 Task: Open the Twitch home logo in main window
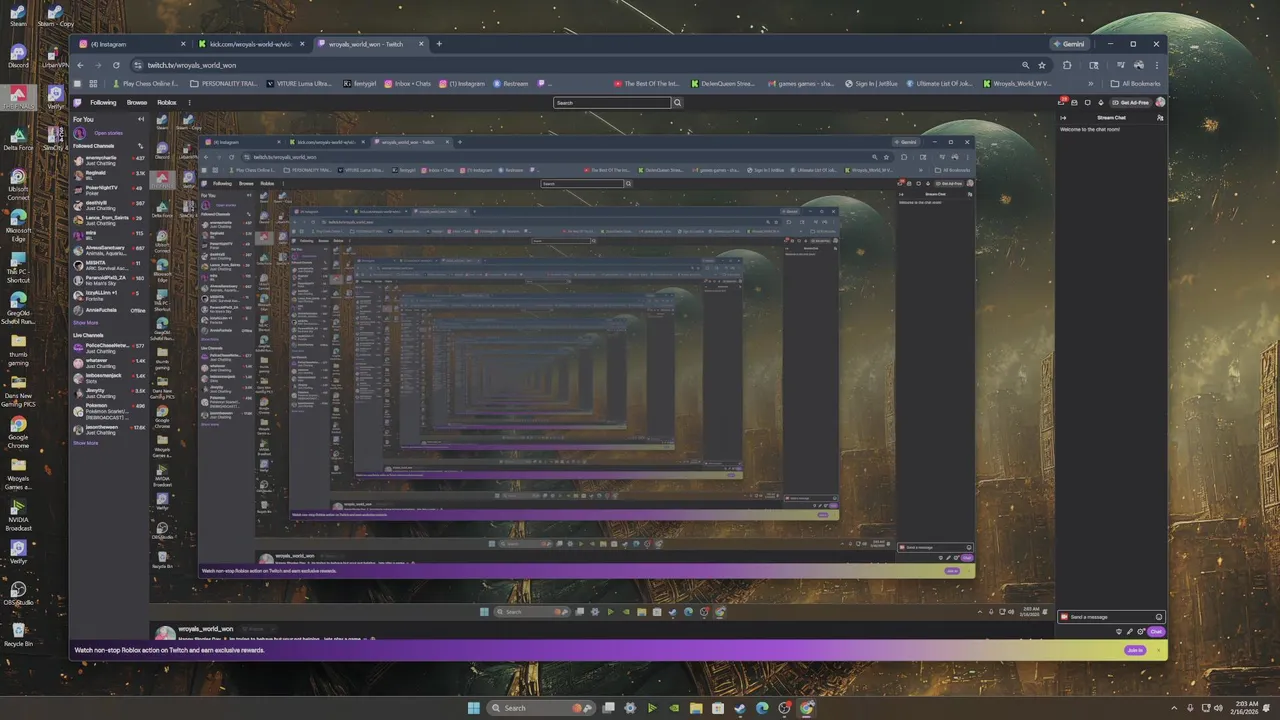pyautogui.click(x=79, y=102)
